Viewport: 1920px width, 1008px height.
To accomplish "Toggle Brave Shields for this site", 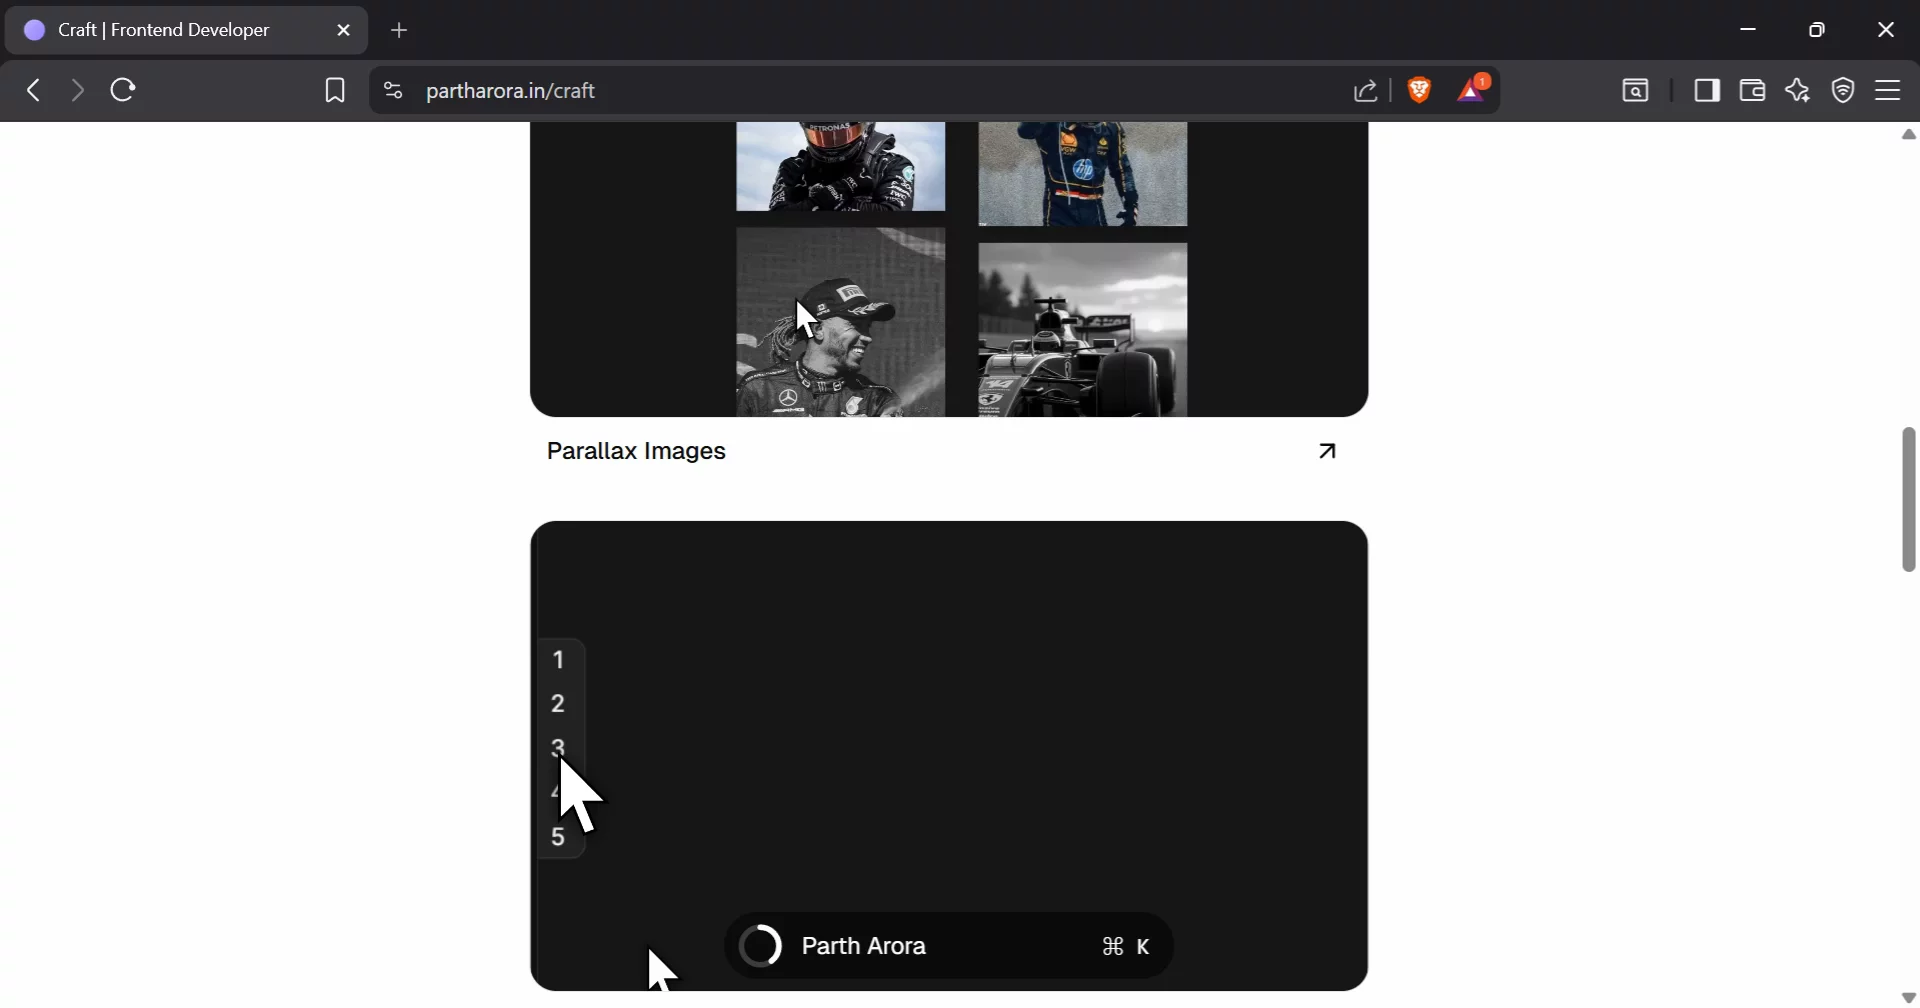I will (x=1420, y=90).
